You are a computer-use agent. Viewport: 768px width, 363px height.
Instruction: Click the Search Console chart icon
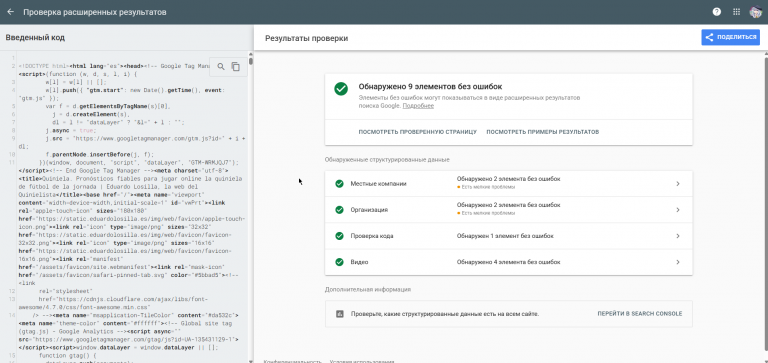339,314
